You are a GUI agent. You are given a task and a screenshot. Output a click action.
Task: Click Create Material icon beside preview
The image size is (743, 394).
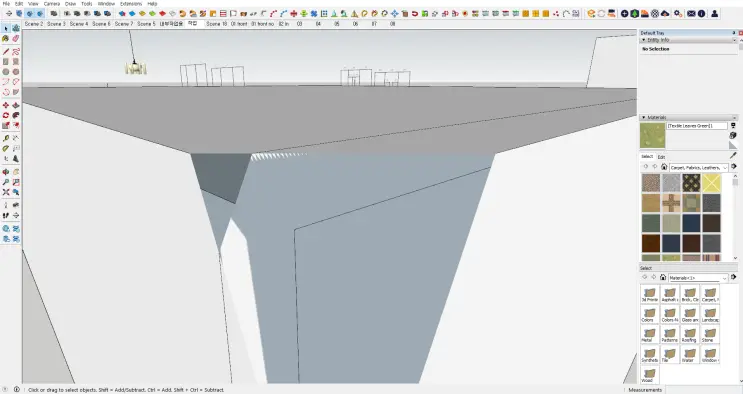(x=734, y=135)
